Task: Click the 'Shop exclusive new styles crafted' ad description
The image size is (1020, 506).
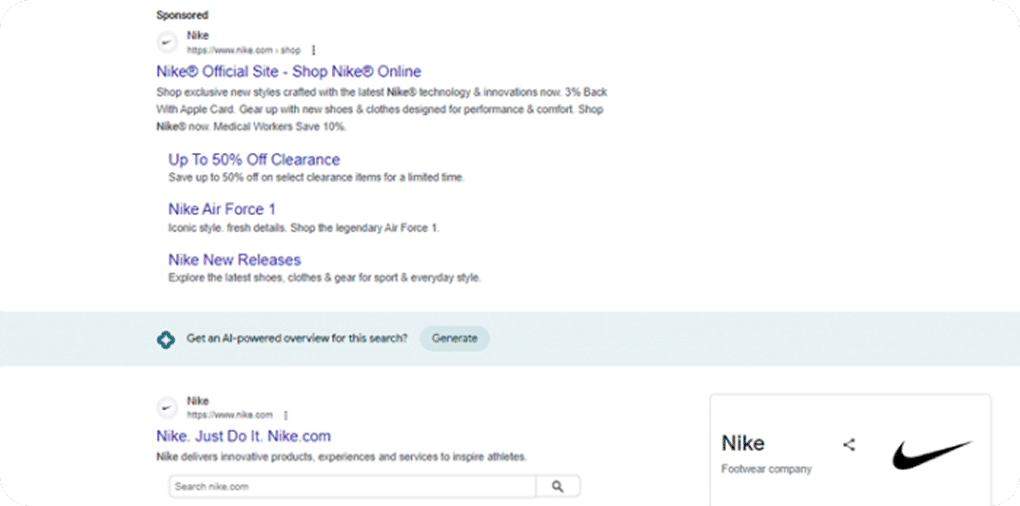Action: click(x=382, y=109)
